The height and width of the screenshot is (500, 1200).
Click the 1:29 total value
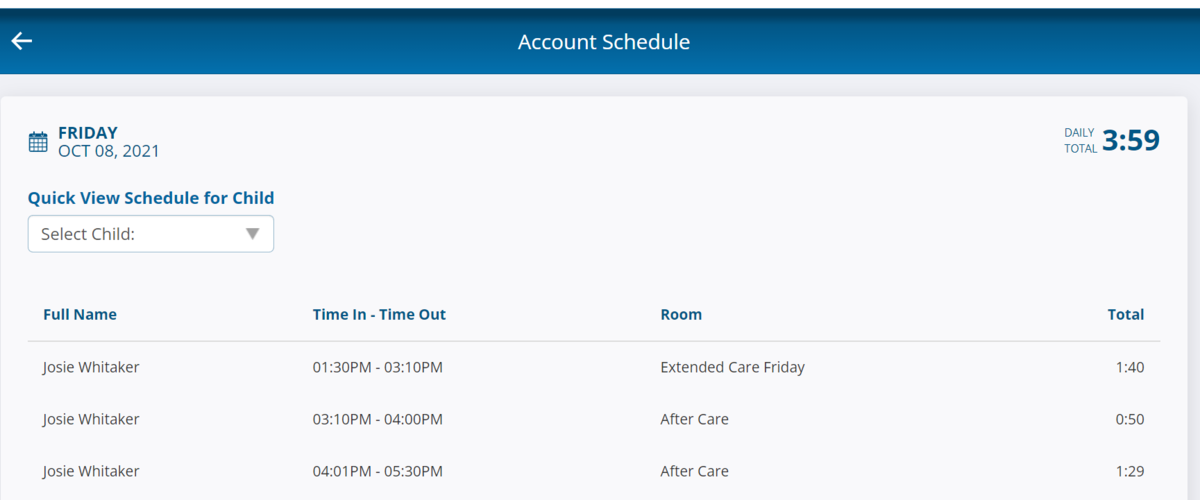(x=1129, y=471)
